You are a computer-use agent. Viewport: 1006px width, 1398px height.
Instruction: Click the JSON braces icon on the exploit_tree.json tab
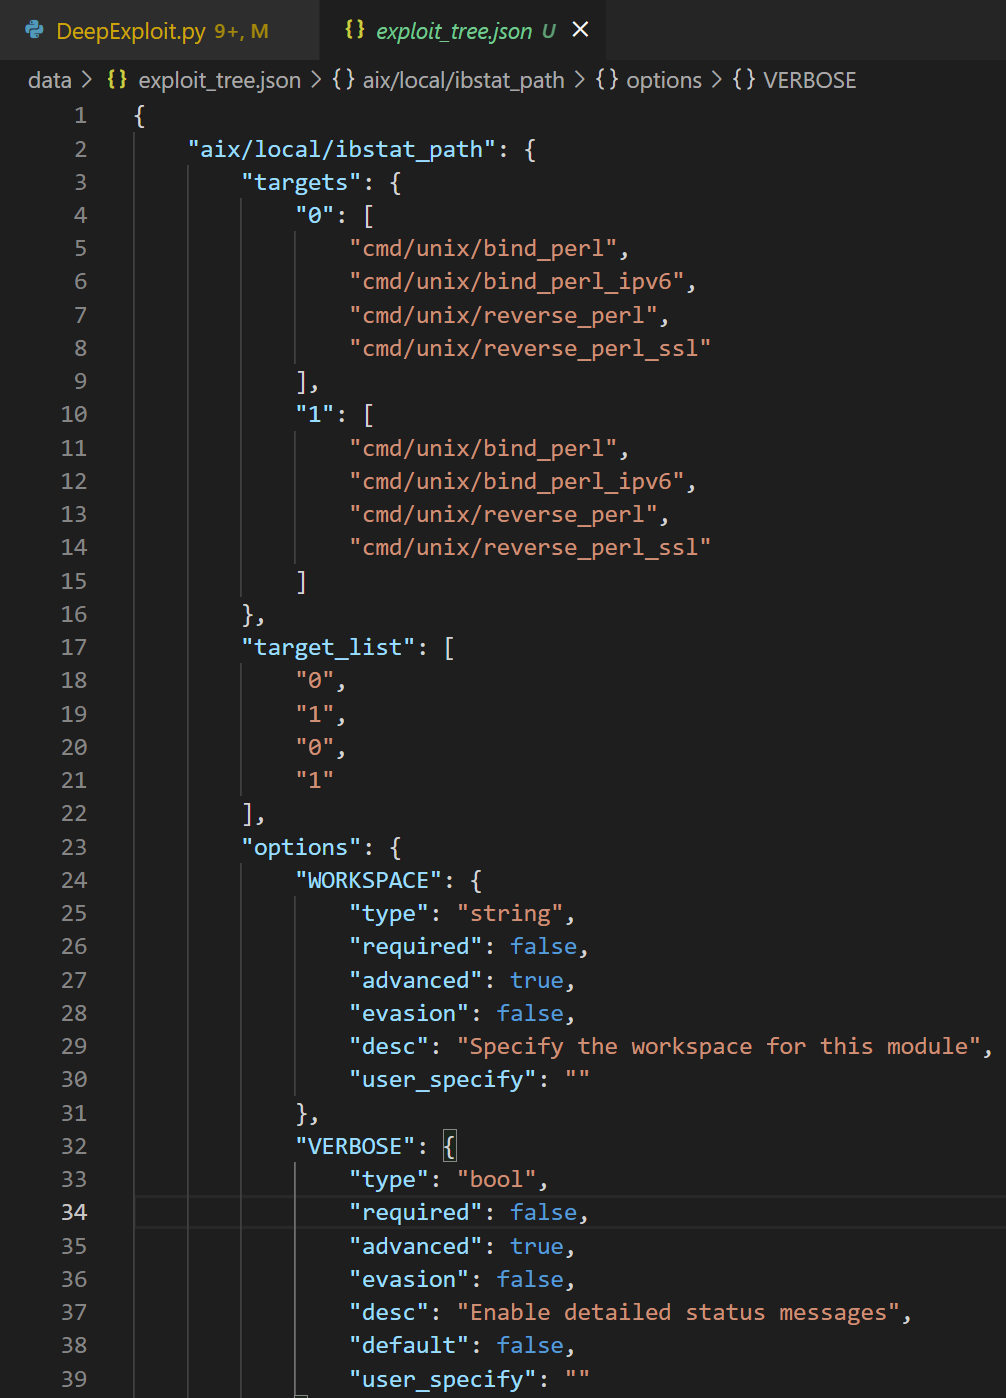click(353, 30)
